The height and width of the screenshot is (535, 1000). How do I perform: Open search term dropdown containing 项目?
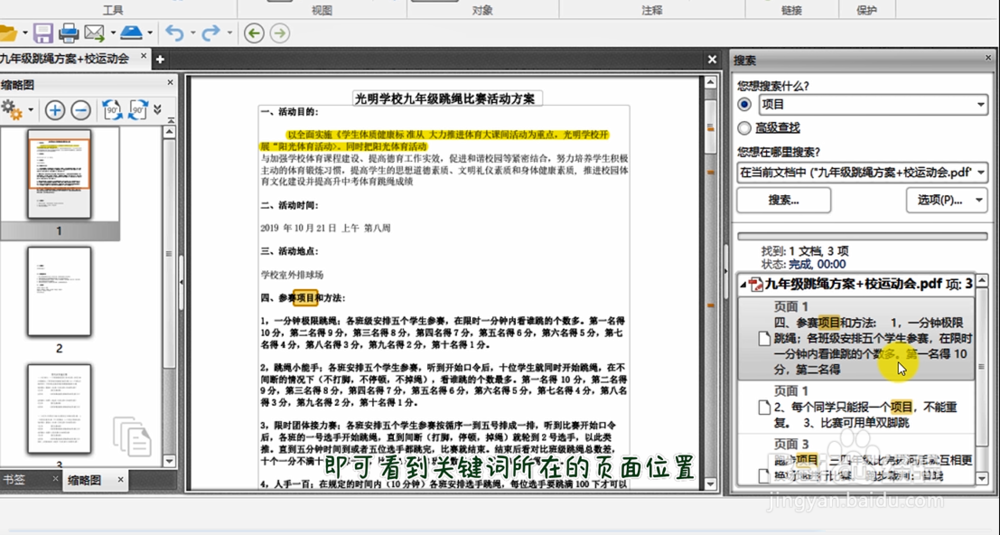[x=980, y=105]
